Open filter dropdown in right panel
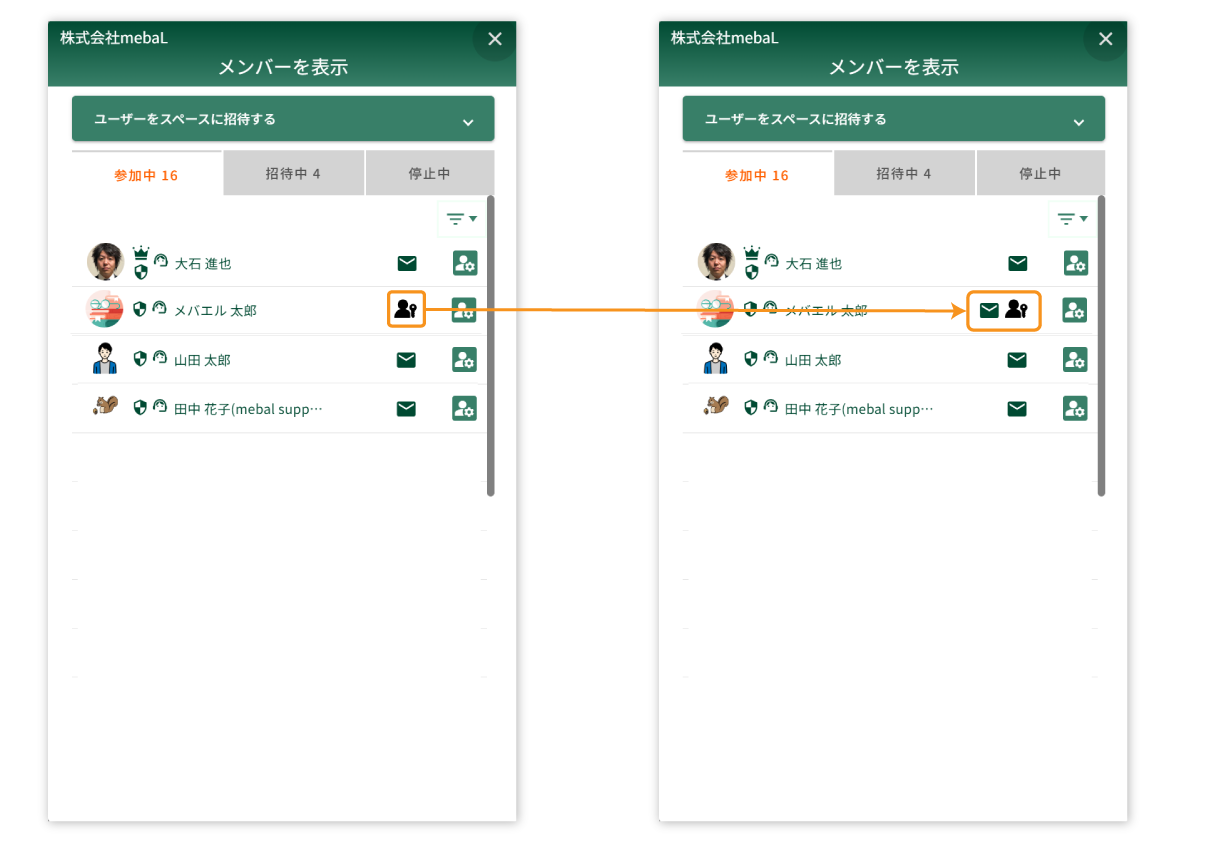This screenshot has width=1207, height=856. (x=1072, y=218)
